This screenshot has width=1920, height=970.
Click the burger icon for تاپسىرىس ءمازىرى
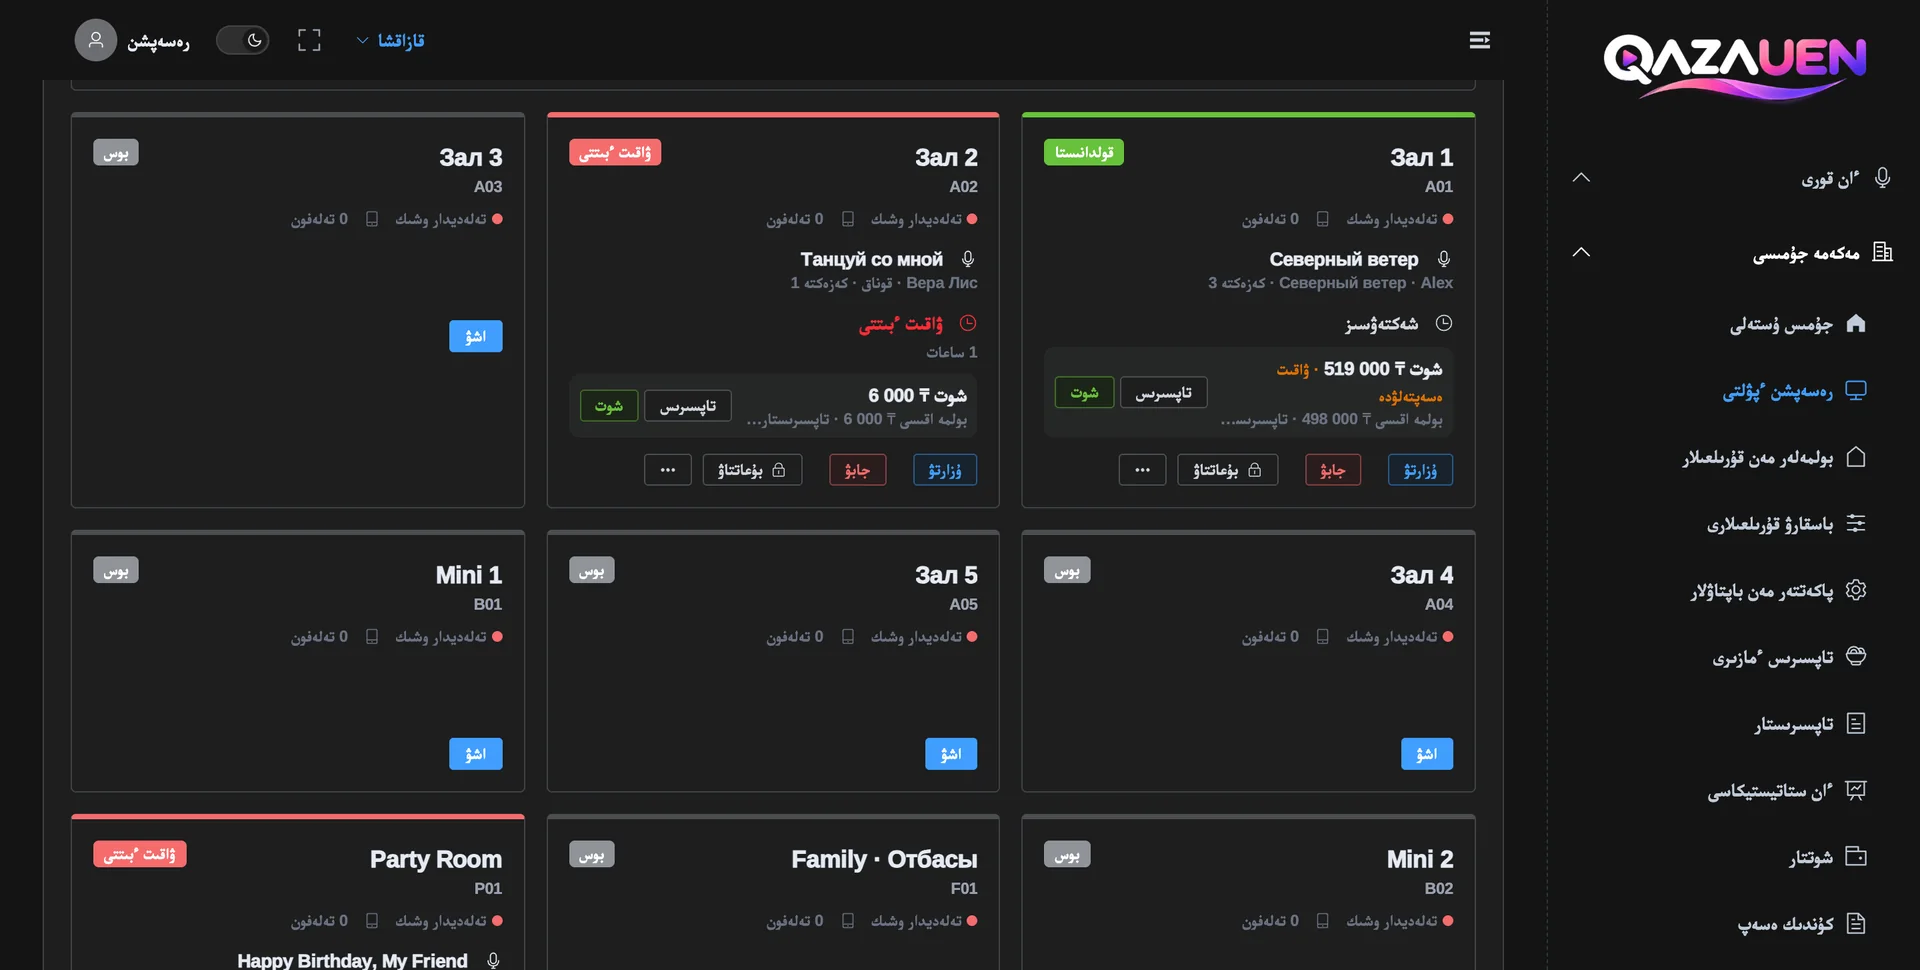pos(1856,656)
